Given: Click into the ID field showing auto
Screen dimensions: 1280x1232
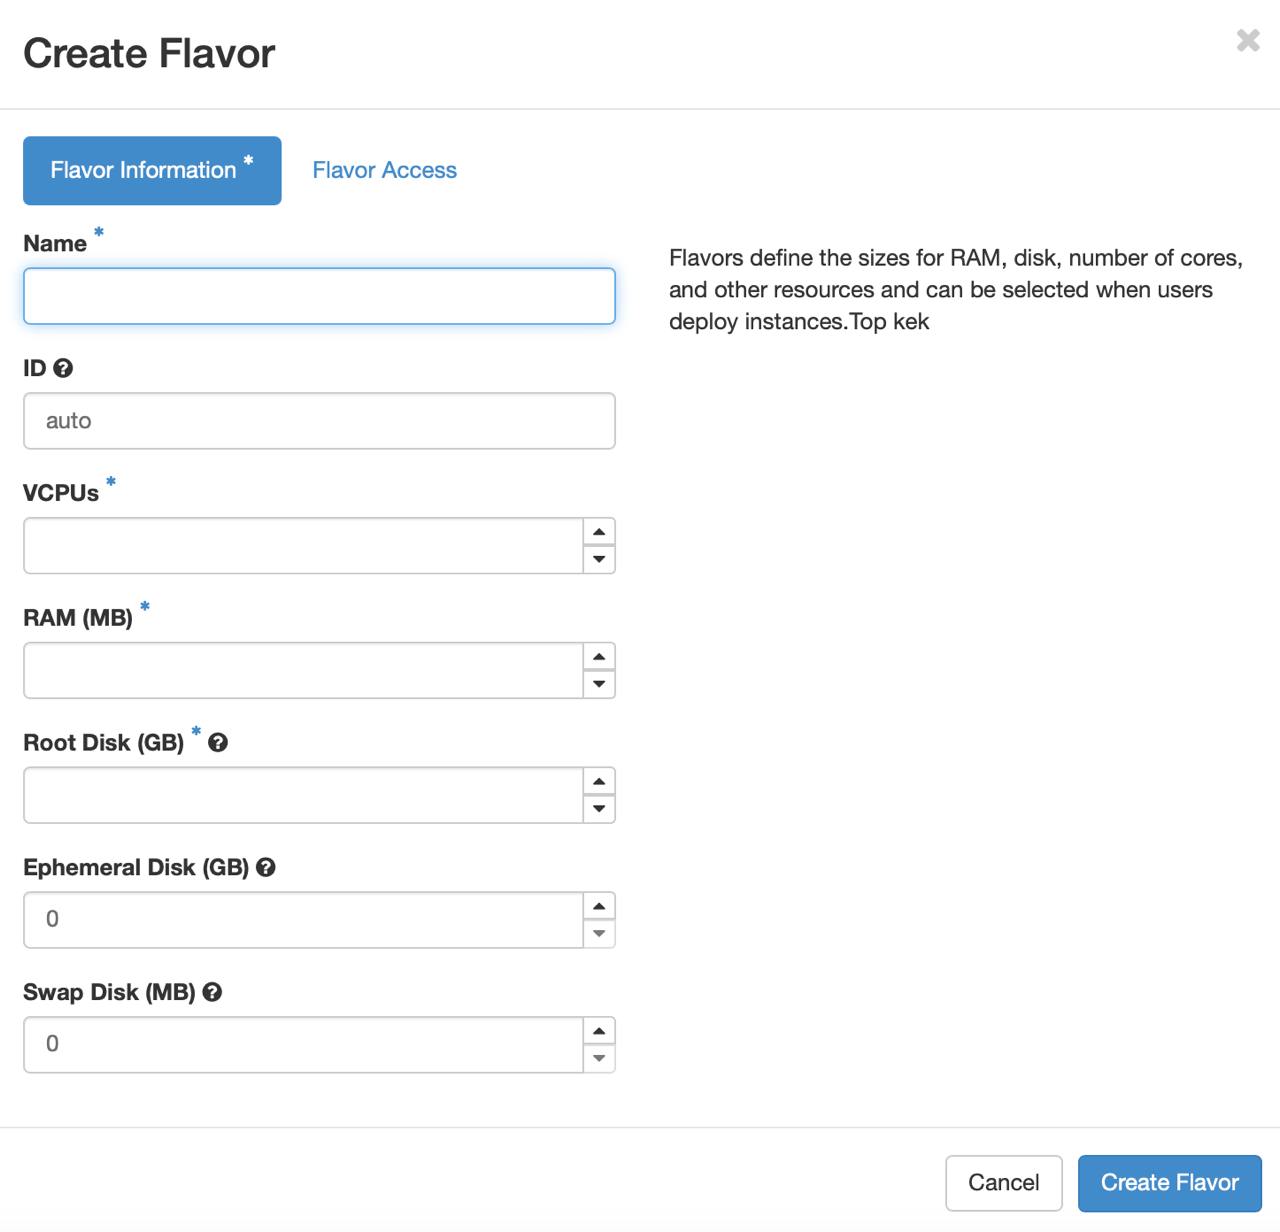Looking at the screenshot, I should (319, 421).
